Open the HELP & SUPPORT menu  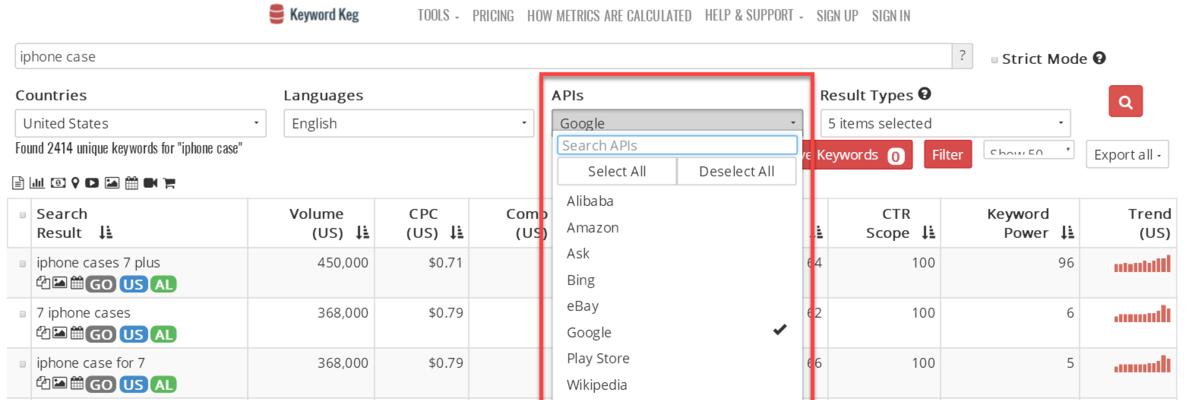(x=753, y=16)
